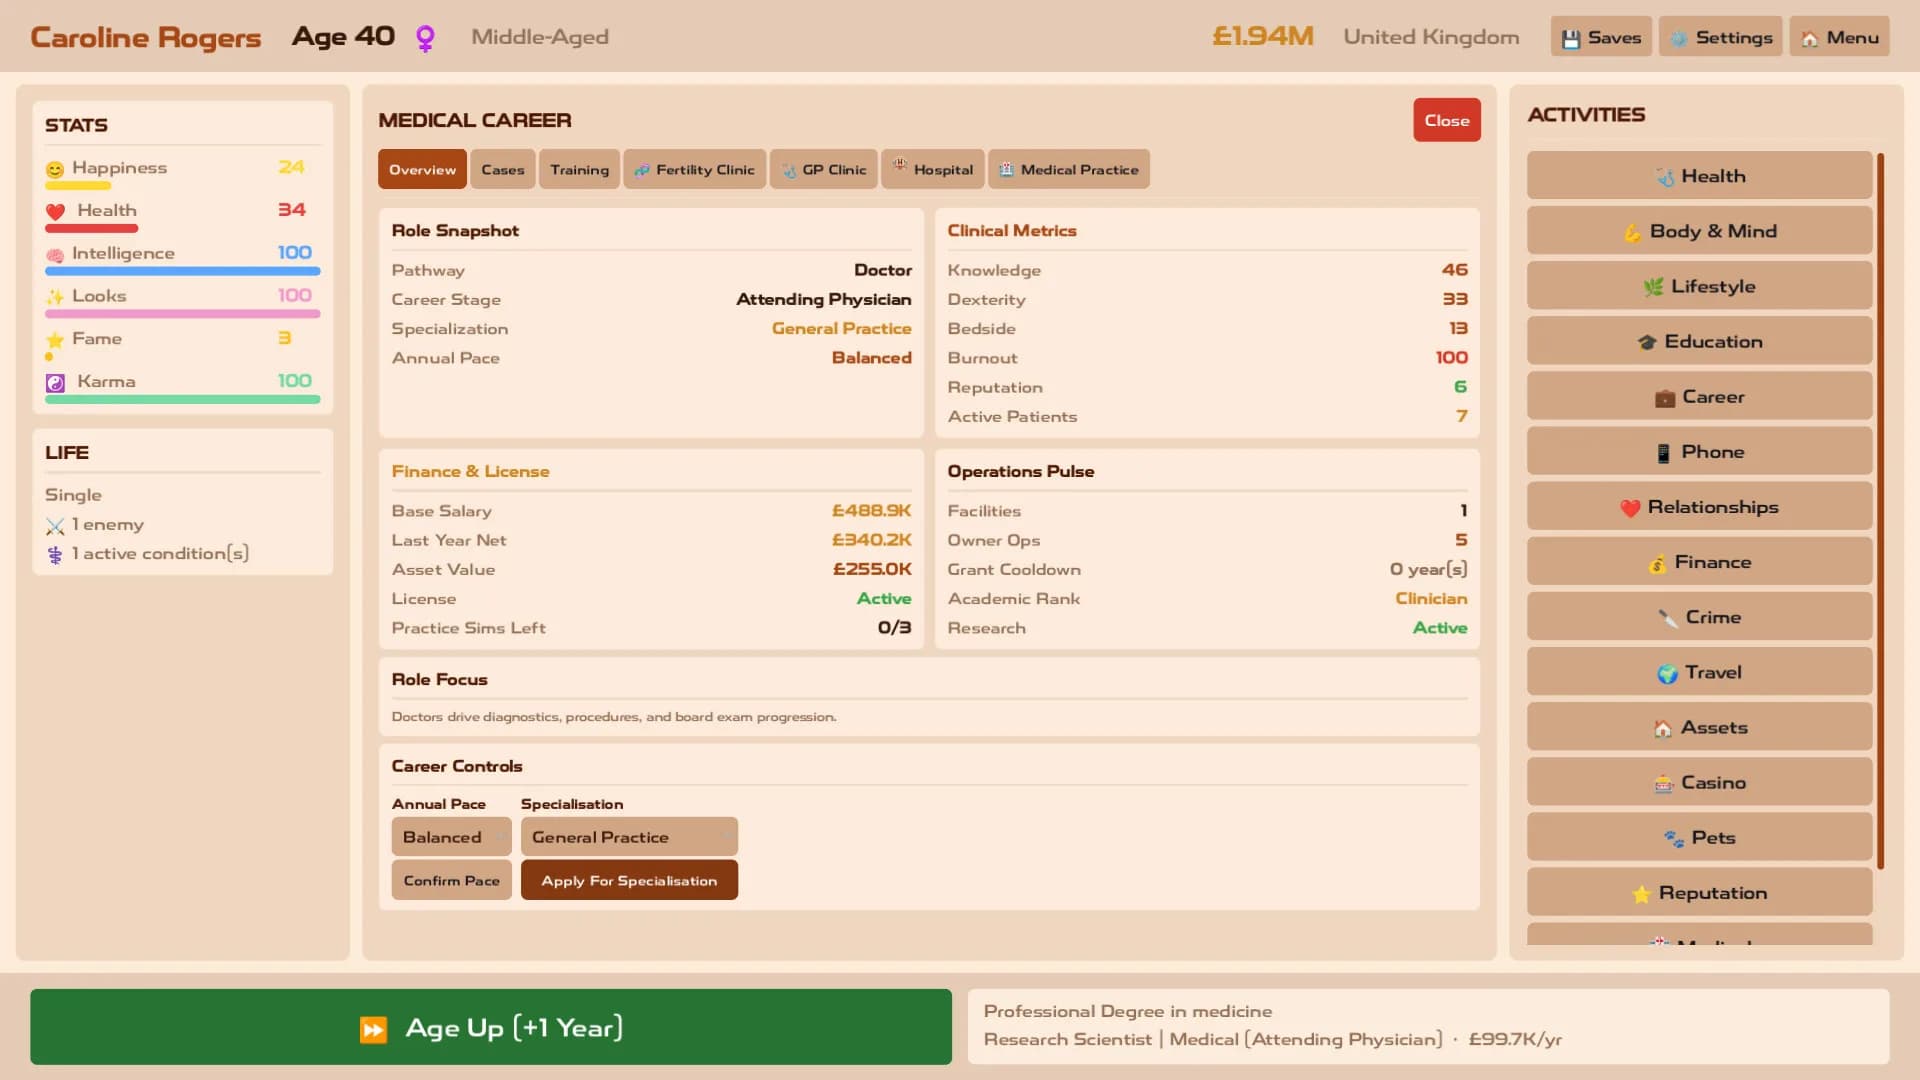Click the Practice Sims Left "0/3" value
Viewport: 1920px width, 1080px height.
[x=894, y=628]
